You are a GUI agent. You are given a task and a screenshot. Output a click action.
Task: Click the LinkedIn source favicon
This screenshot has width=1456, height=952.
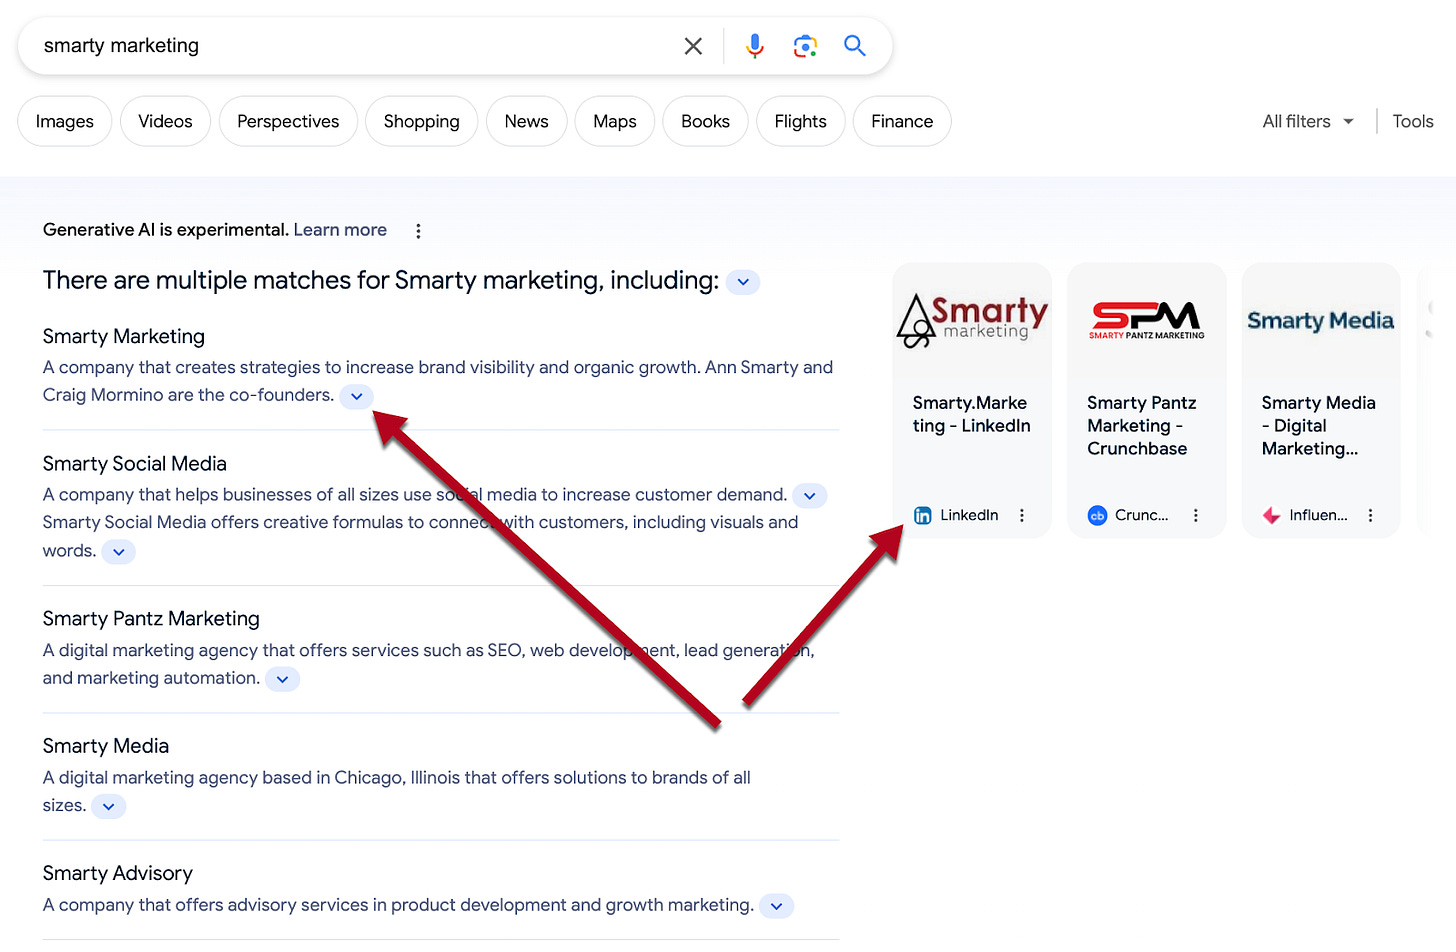(x=923, y=515)
